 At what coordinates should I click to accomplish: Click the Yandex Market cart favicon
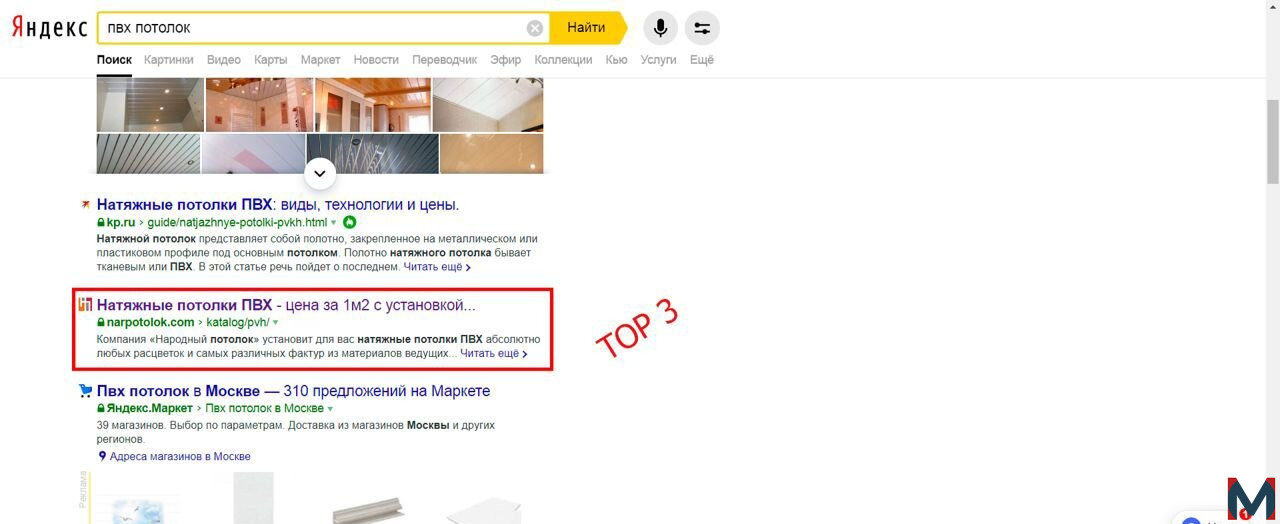[x=87, y=391]
